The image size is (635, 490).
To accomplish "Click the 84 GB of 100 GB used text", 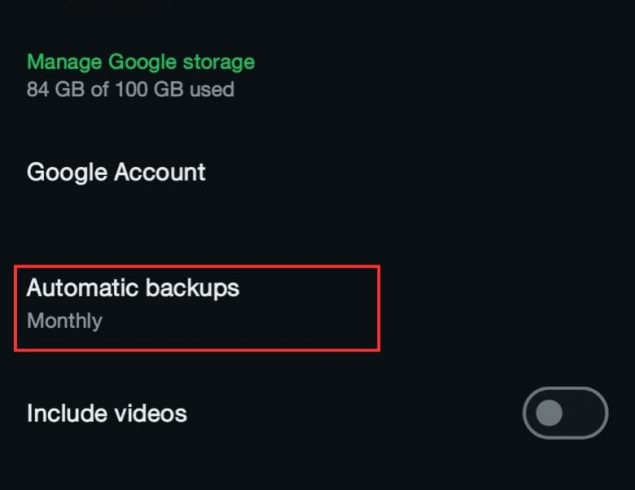I will coord(130,89).
